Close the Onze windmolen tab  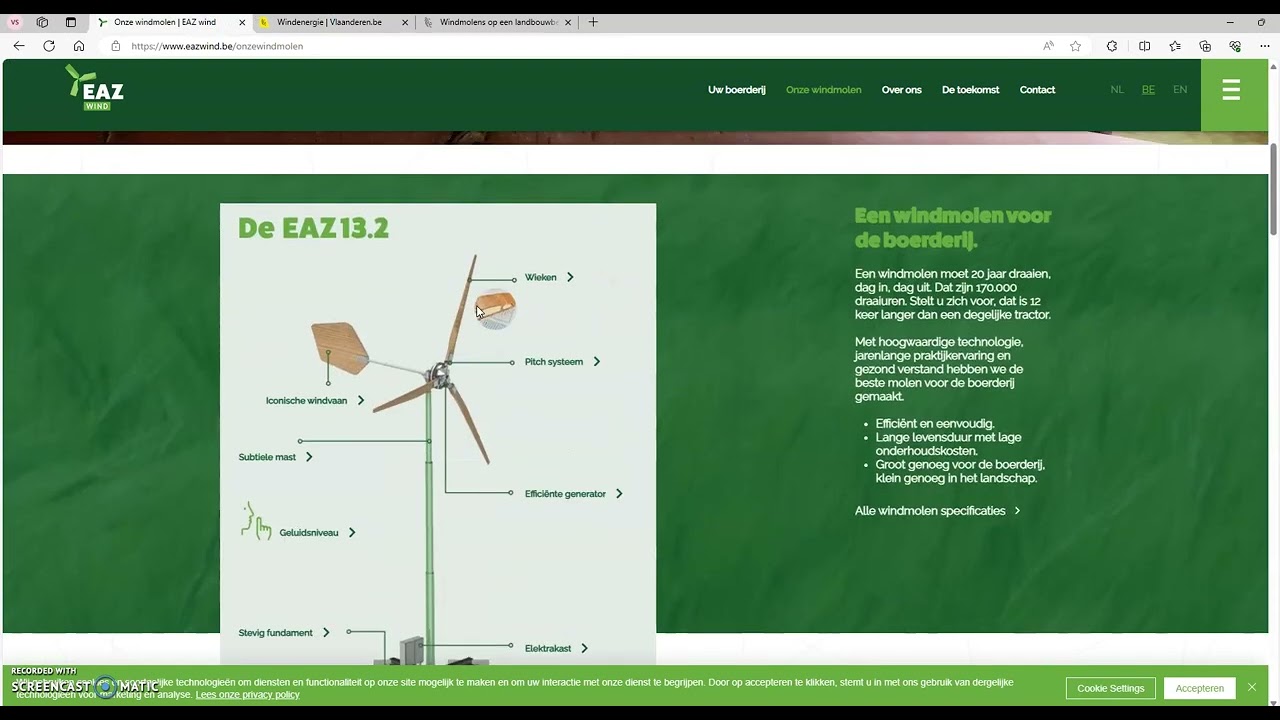click(242, 22)
